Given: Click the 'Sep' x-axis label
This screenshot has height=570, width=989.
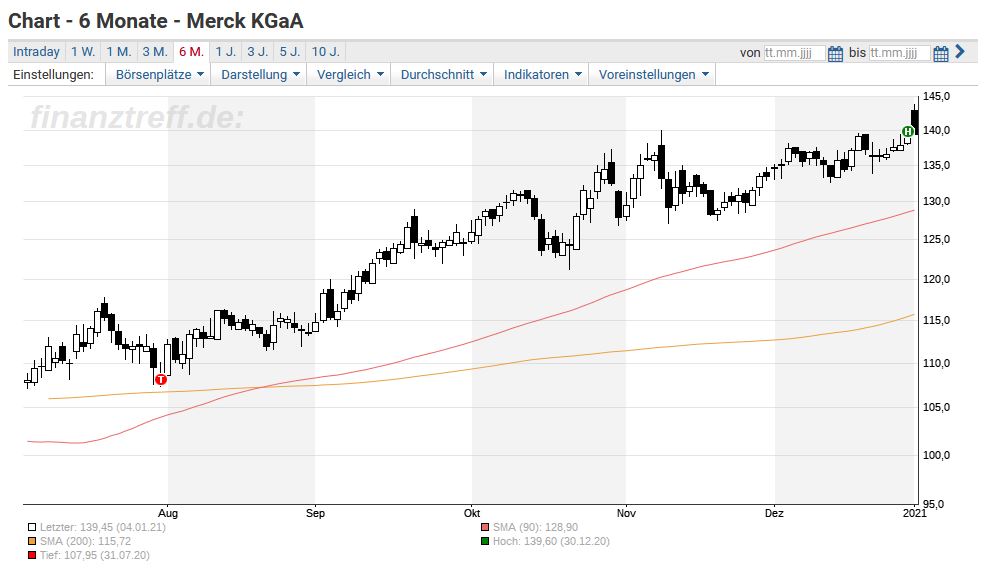Looking at the screenshot, I should [315, 513].
